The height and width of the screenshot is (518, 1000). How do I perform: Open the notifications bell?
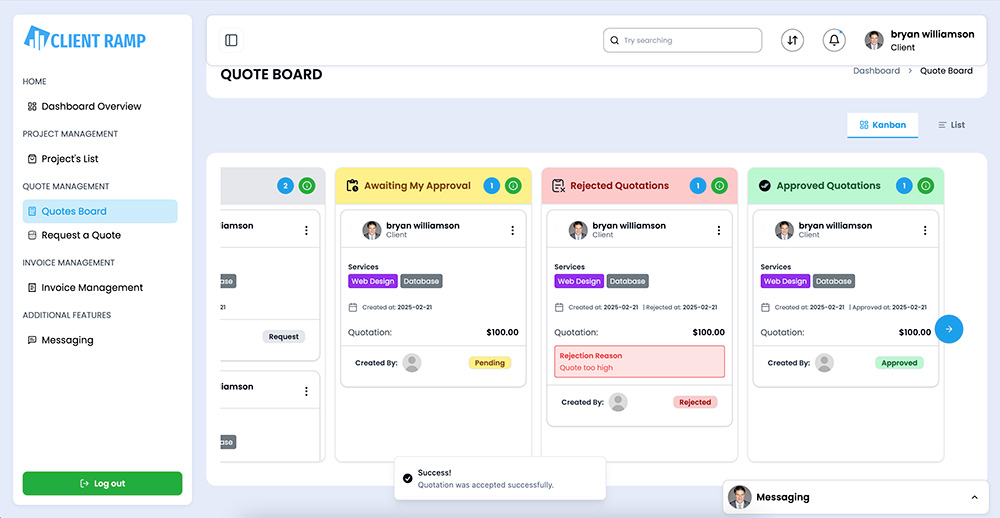[x=834, y=40]
